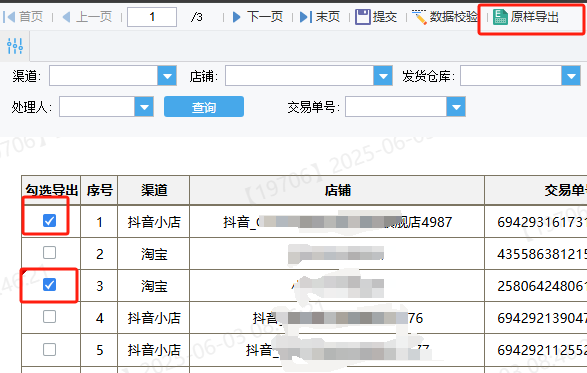Select 抖音小店 cell in row 4
Viewport: 587px width, 373px height.
coord(154,318)
